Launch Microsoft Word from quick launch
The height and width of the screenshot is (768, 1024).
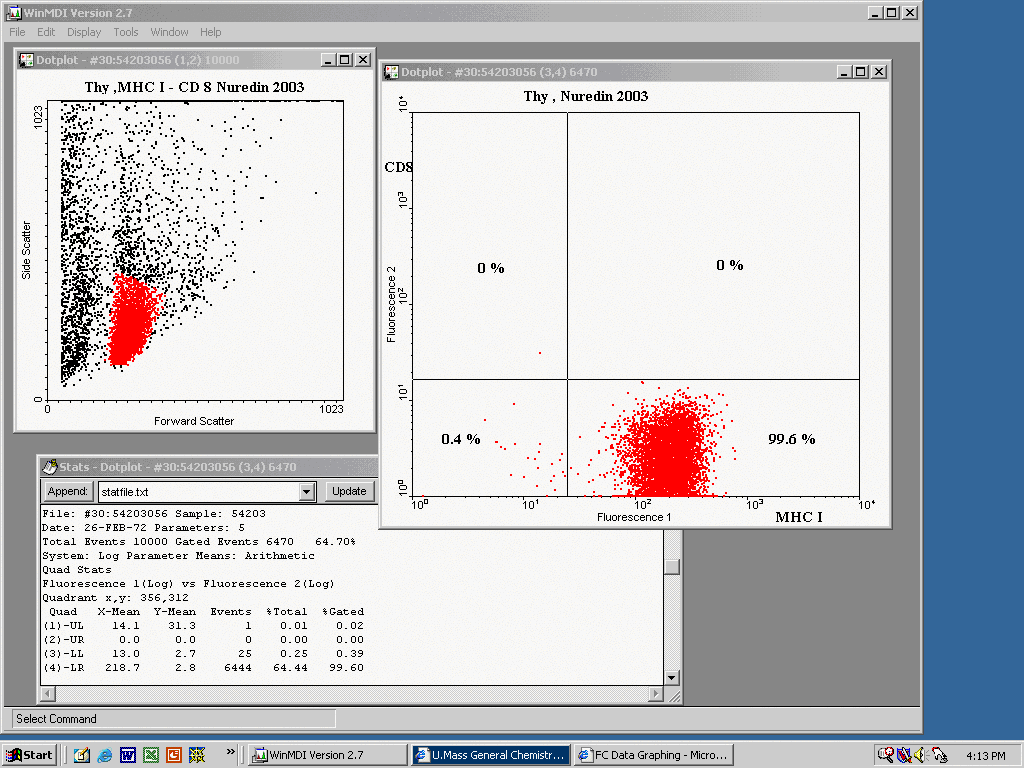[x=127, y=755]
